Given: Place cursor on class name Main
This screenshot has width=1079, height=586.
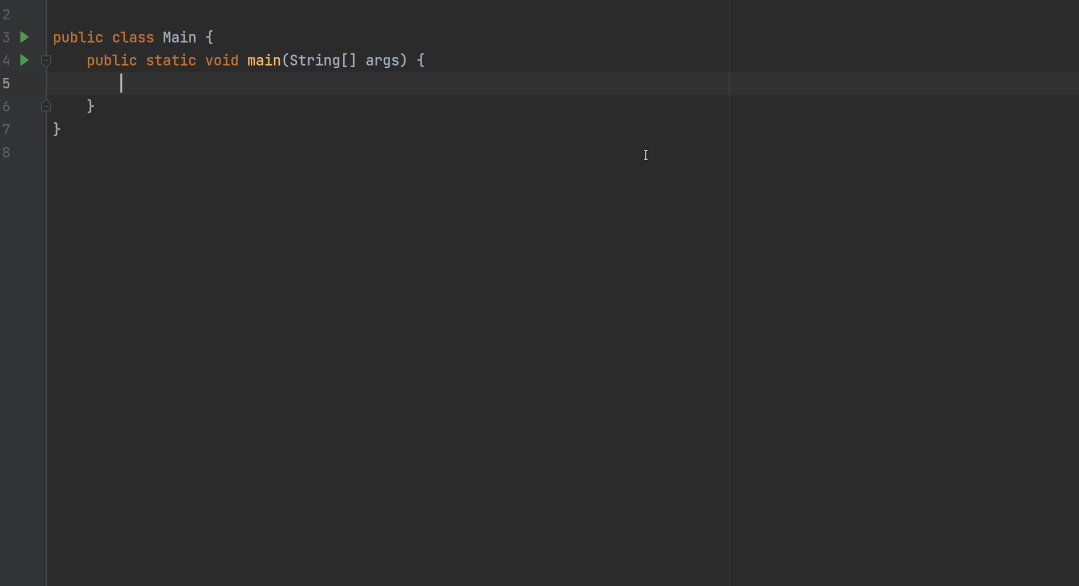Looking at the screenshot, I should point(180,37).
